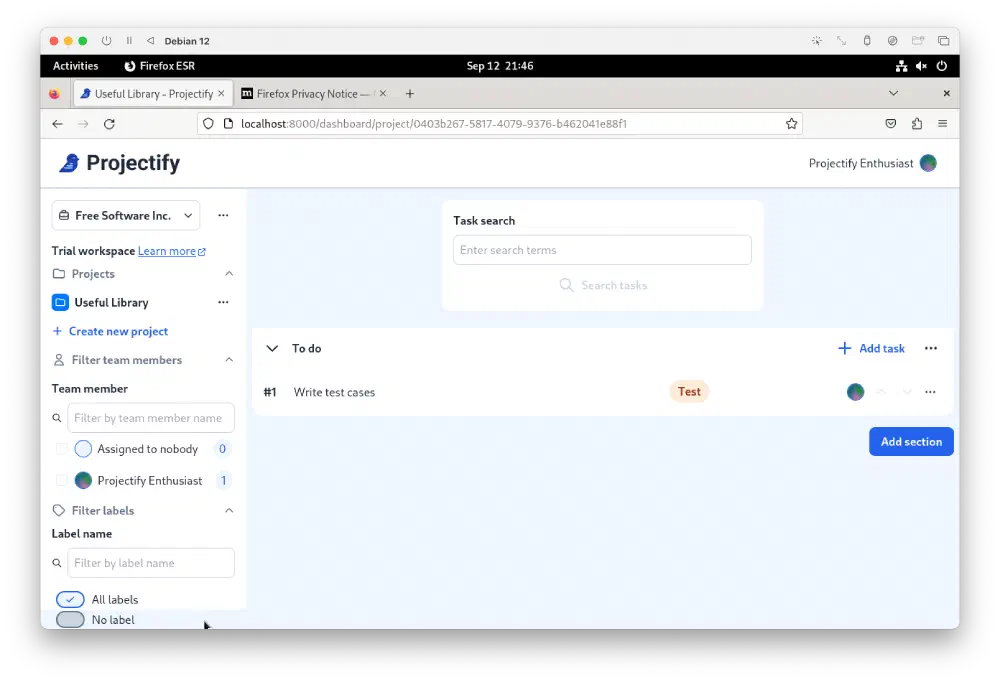Screen dimensions: 1000x682
Task: Close the Firefox Privacy Notice tab
Action: 383,93
